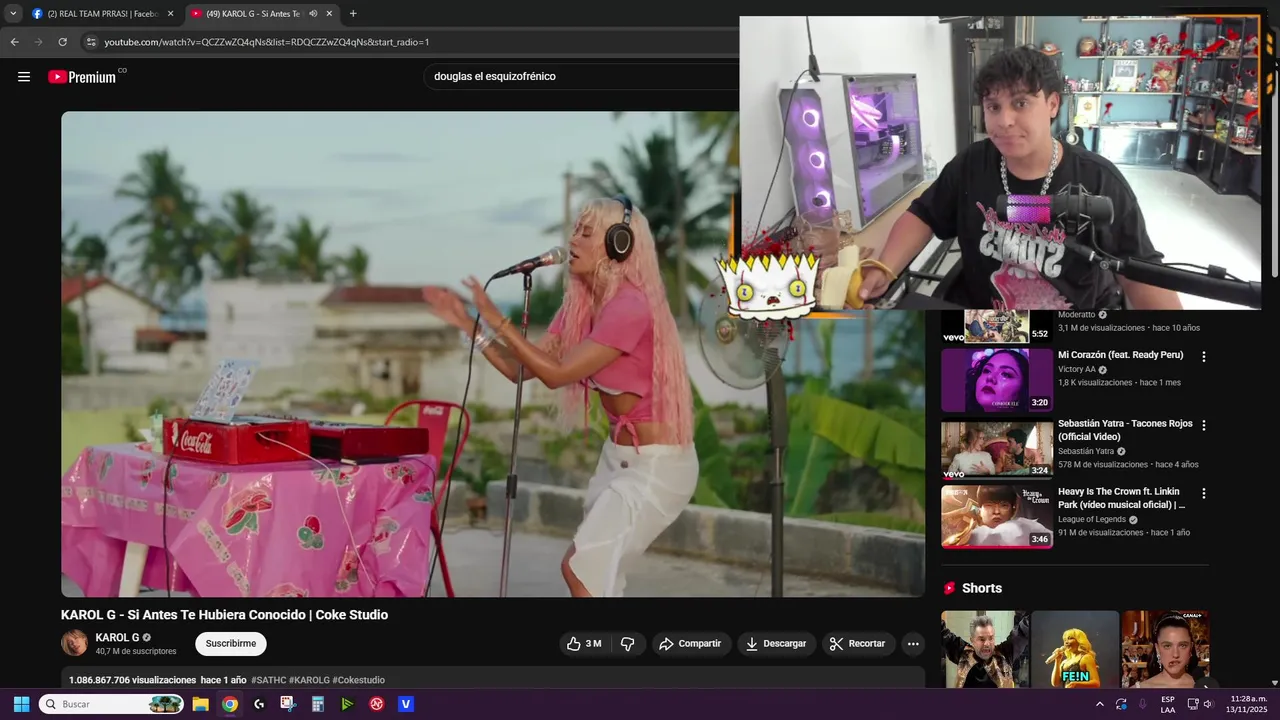Open the red circular taskbar app

[x=377, y=704]
